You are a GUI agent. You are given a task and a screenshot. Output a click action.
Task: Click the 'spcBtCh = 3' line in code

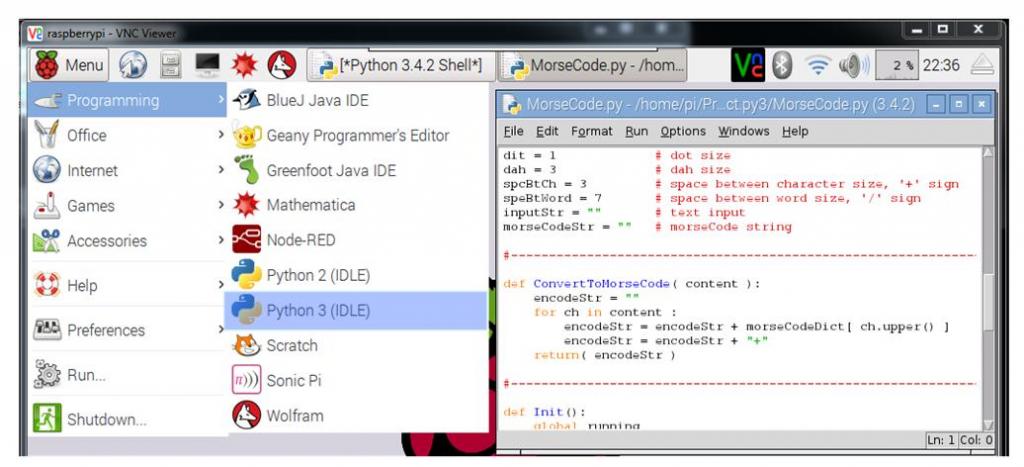click(545, 184)
